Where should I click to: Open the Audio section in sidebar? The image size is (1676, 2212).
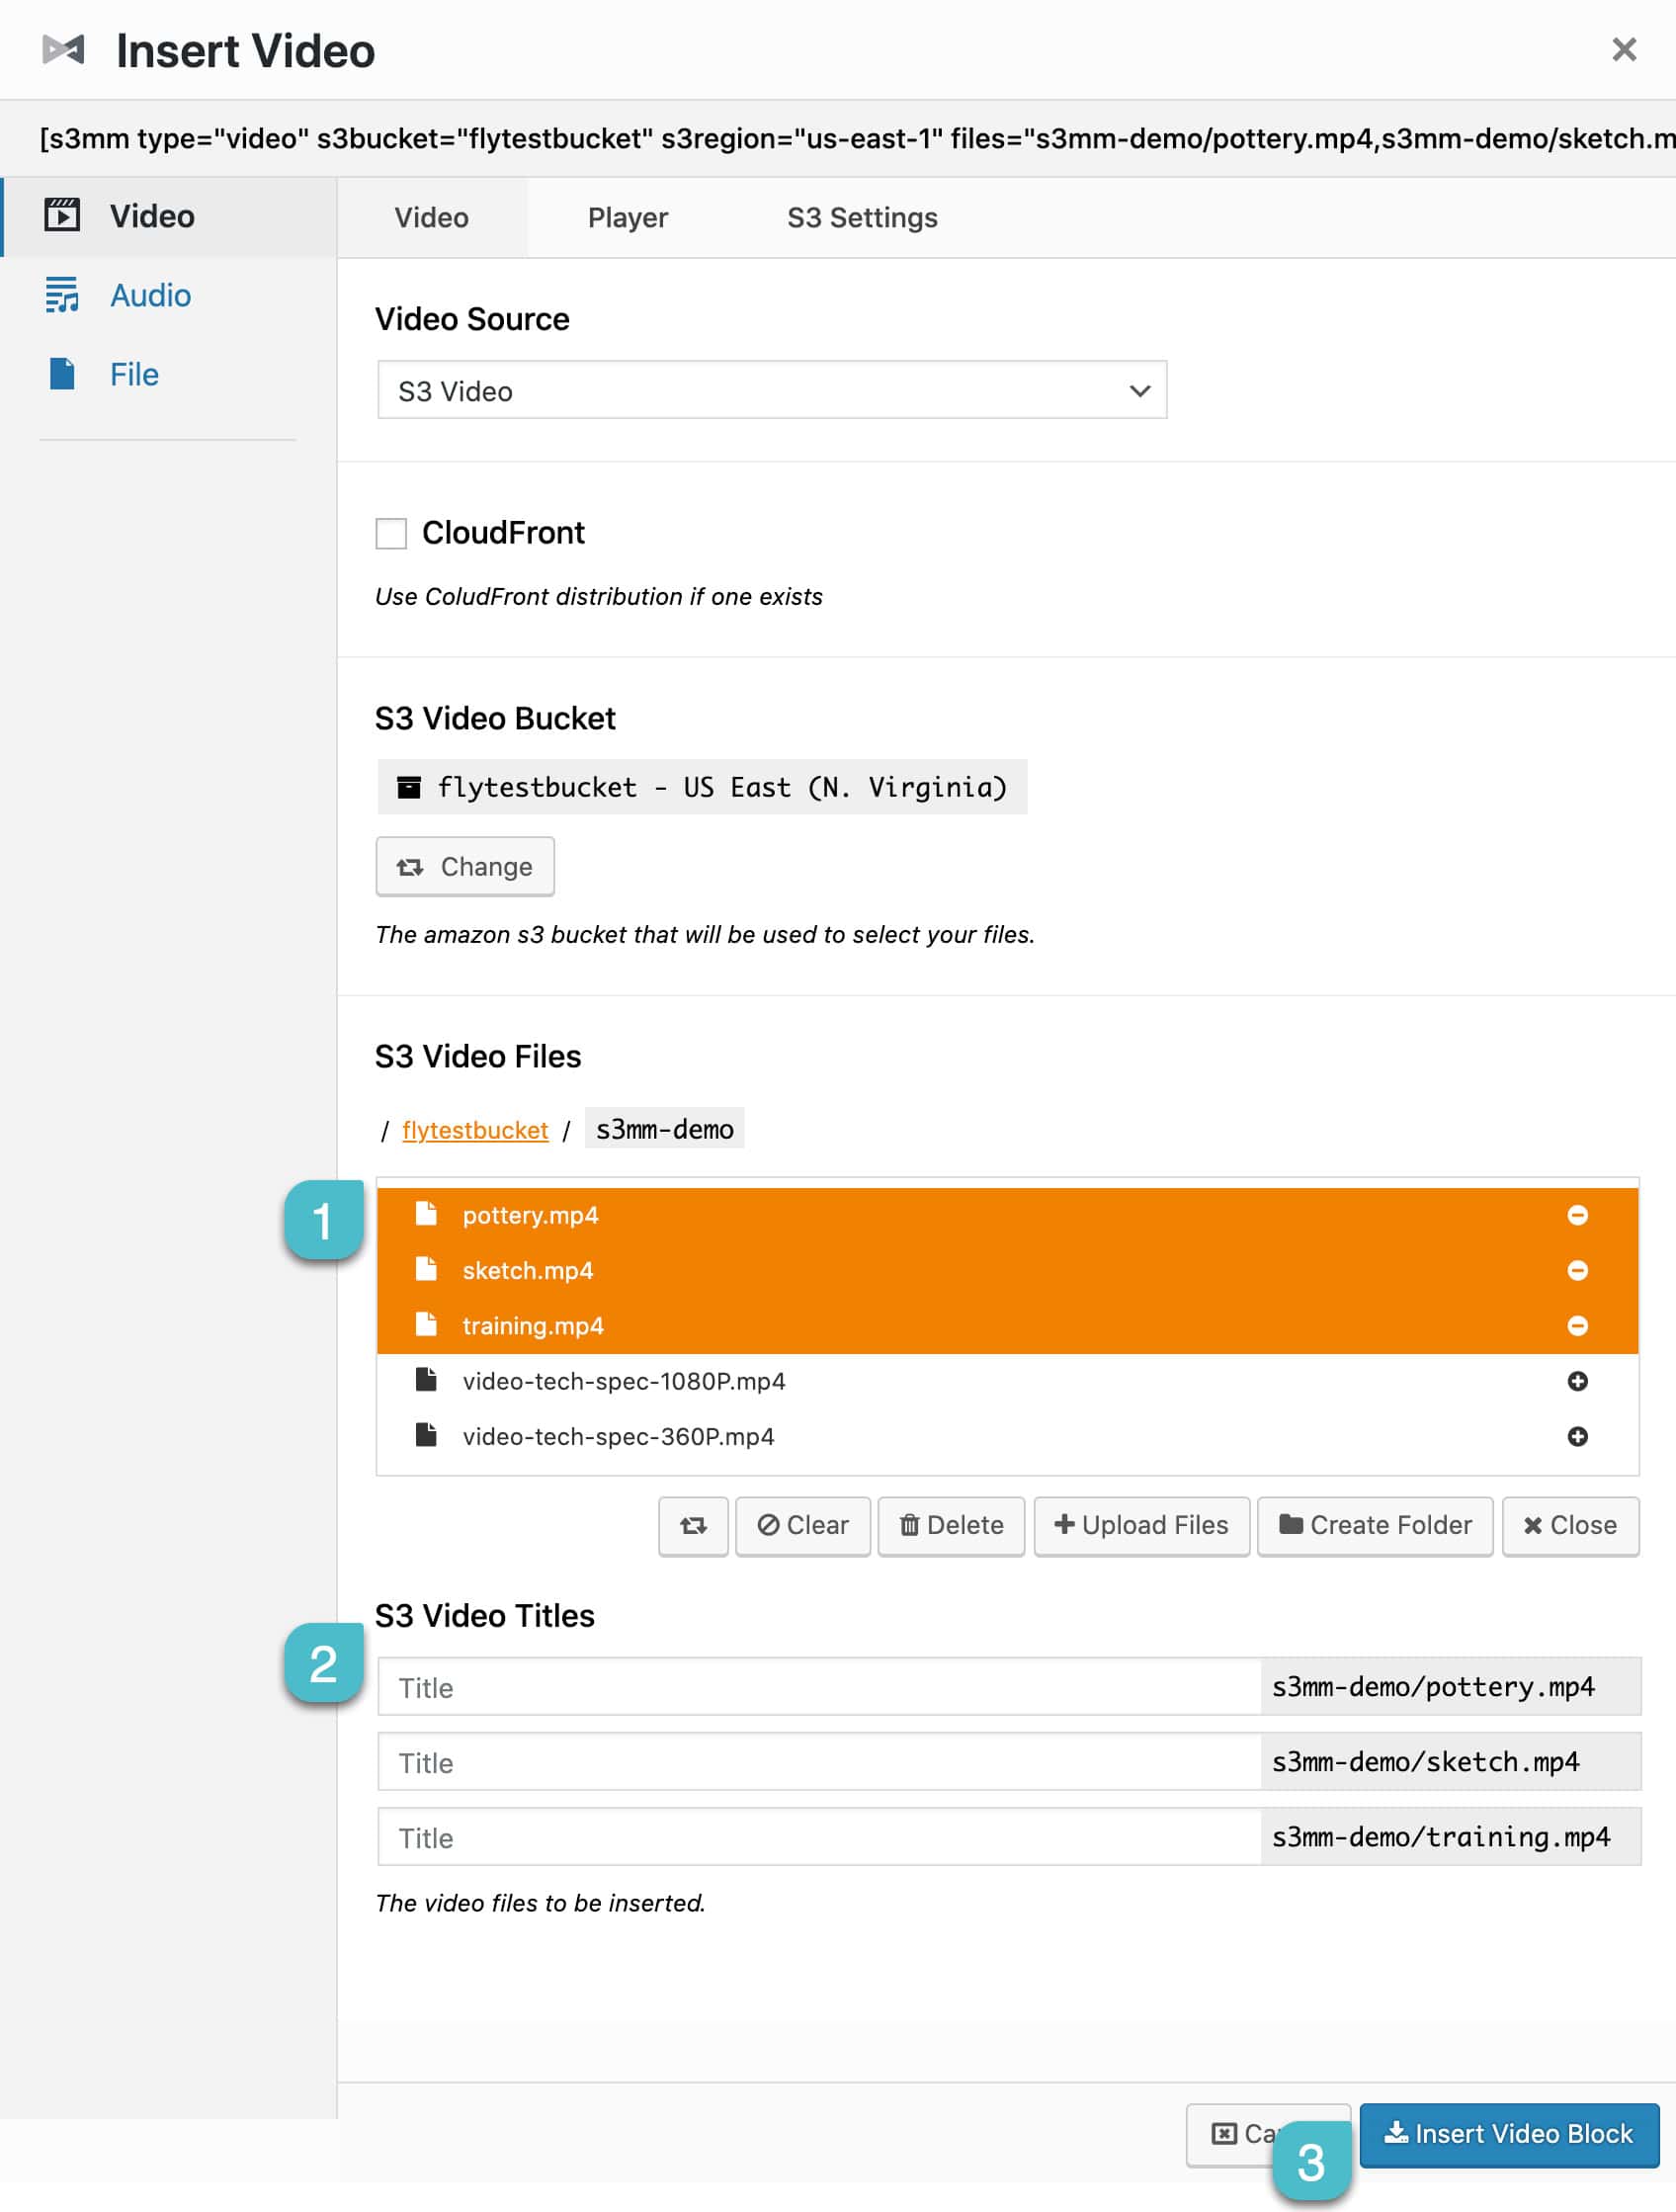pyautogui.click(x=150, y=295)
